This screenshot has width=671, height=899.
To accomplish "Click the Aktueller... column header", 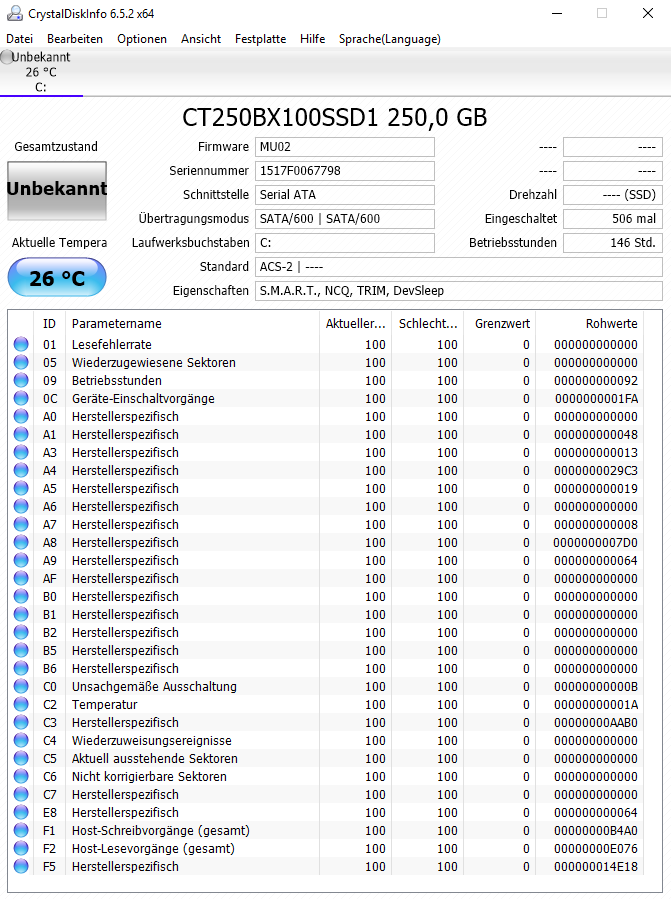I will [356, 323].
